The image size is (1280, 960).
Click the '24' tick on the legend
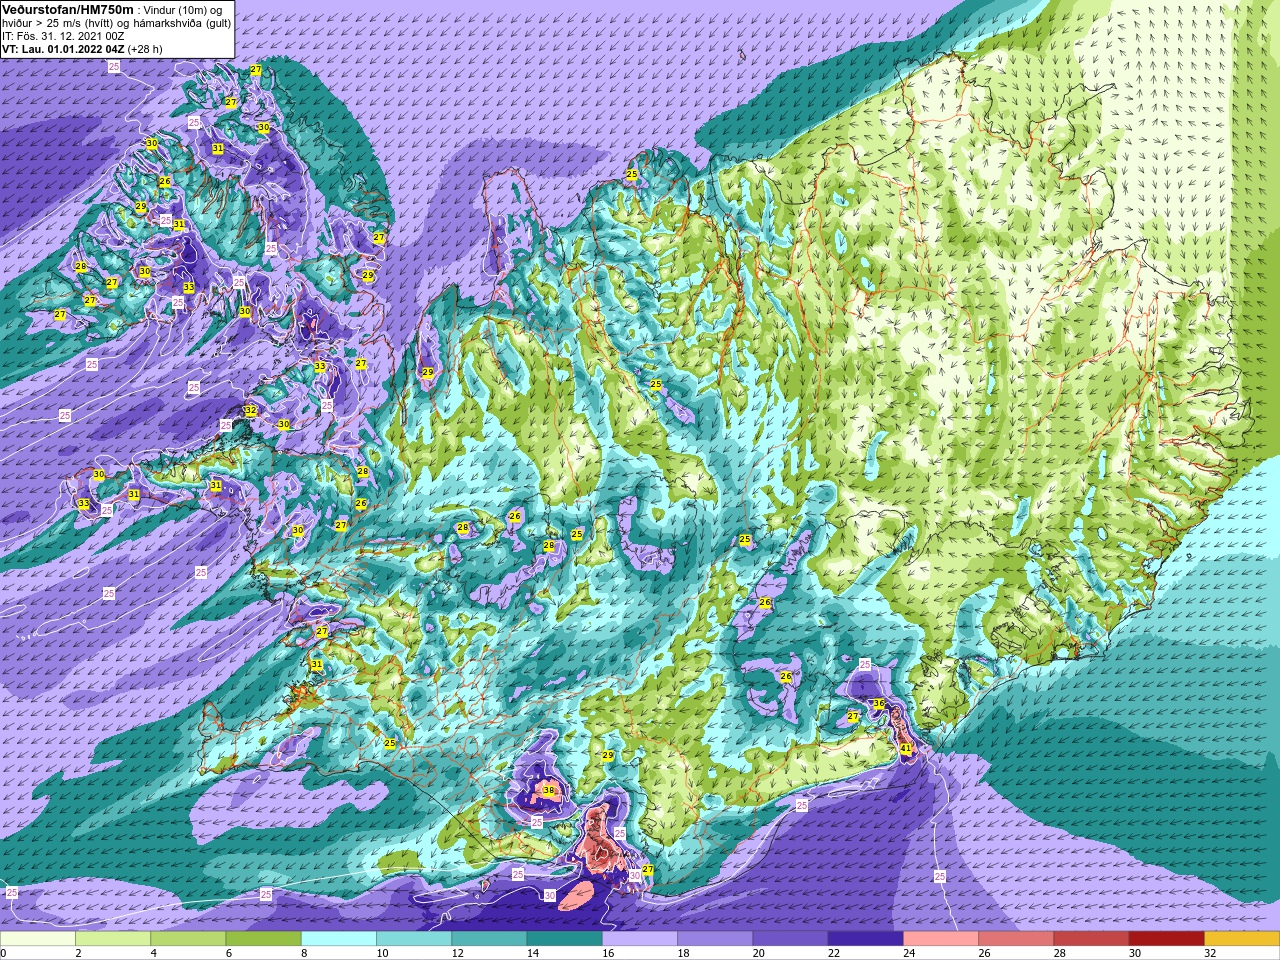(909, 953)
